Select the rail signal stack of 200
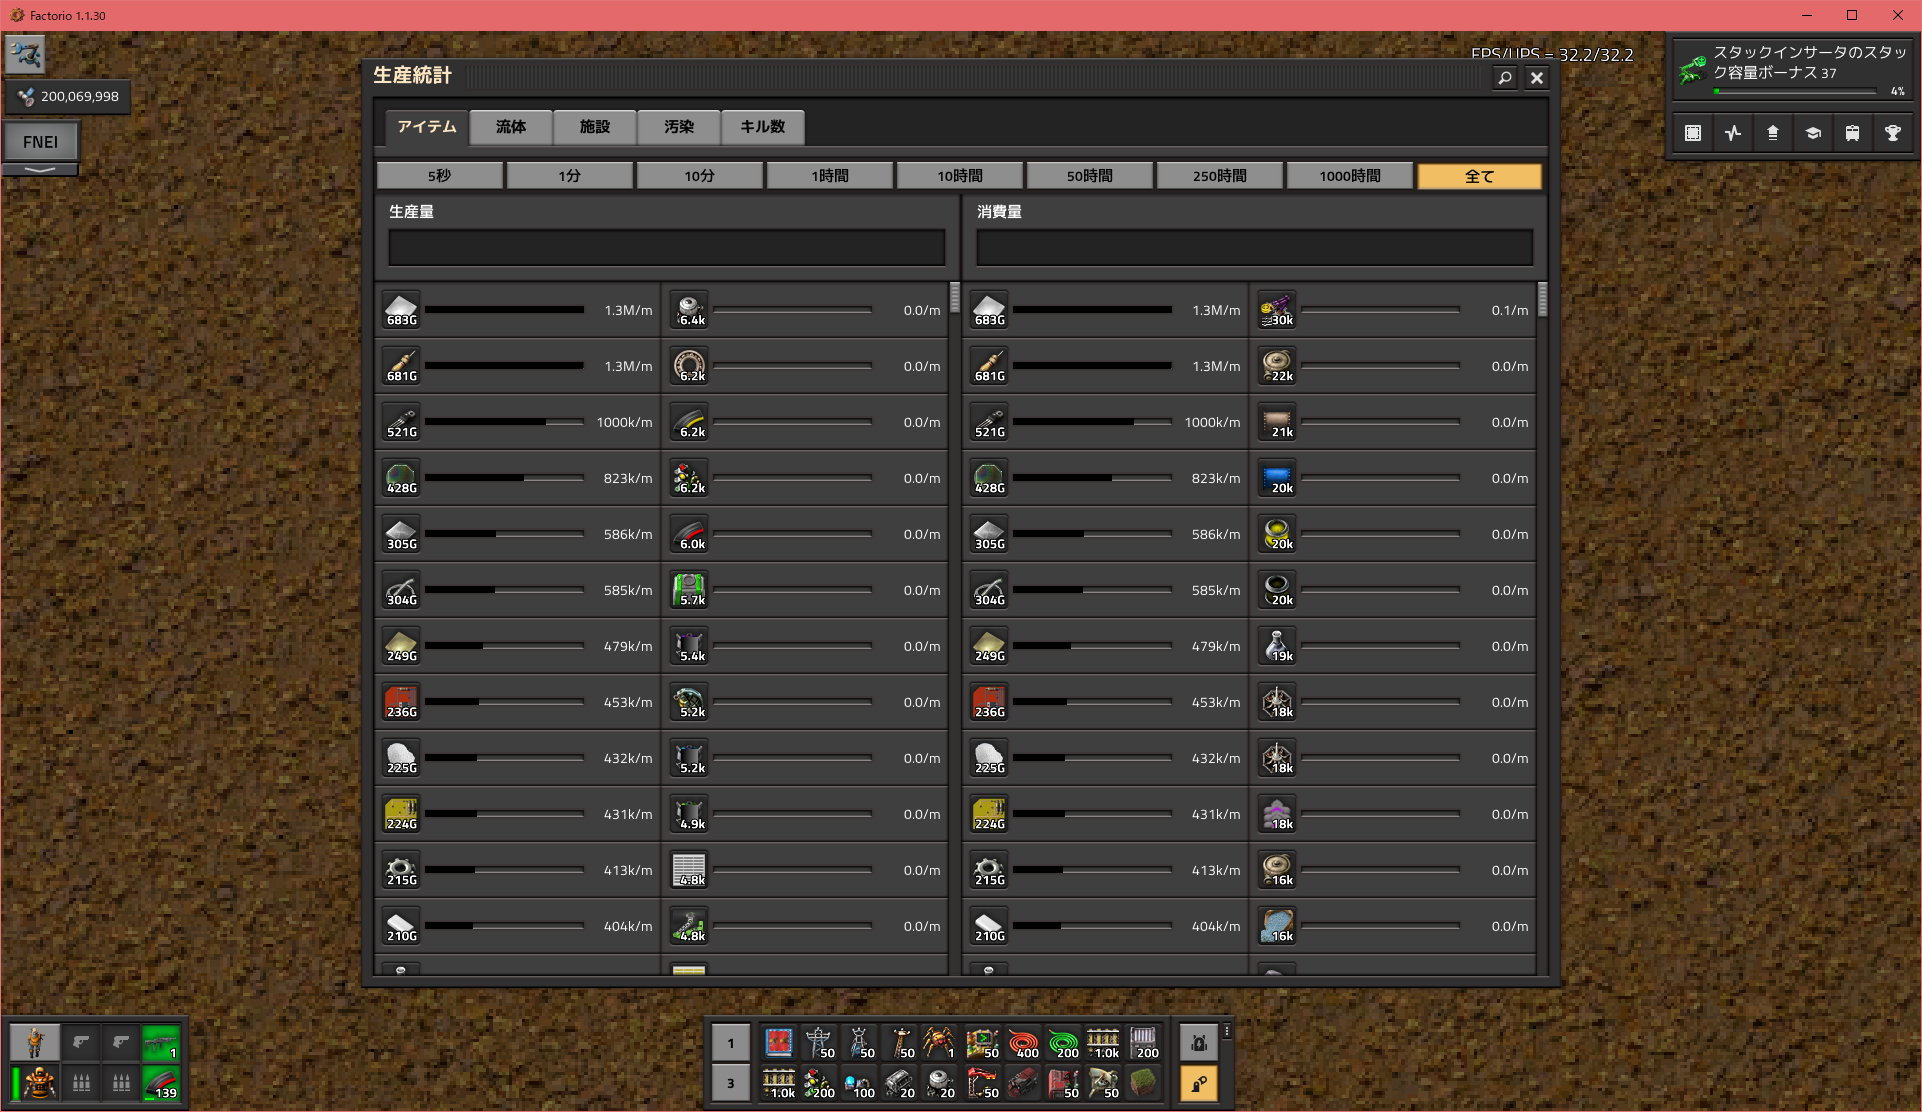The width and height of the screenshot is (1922, 1112). (819, 1083)
